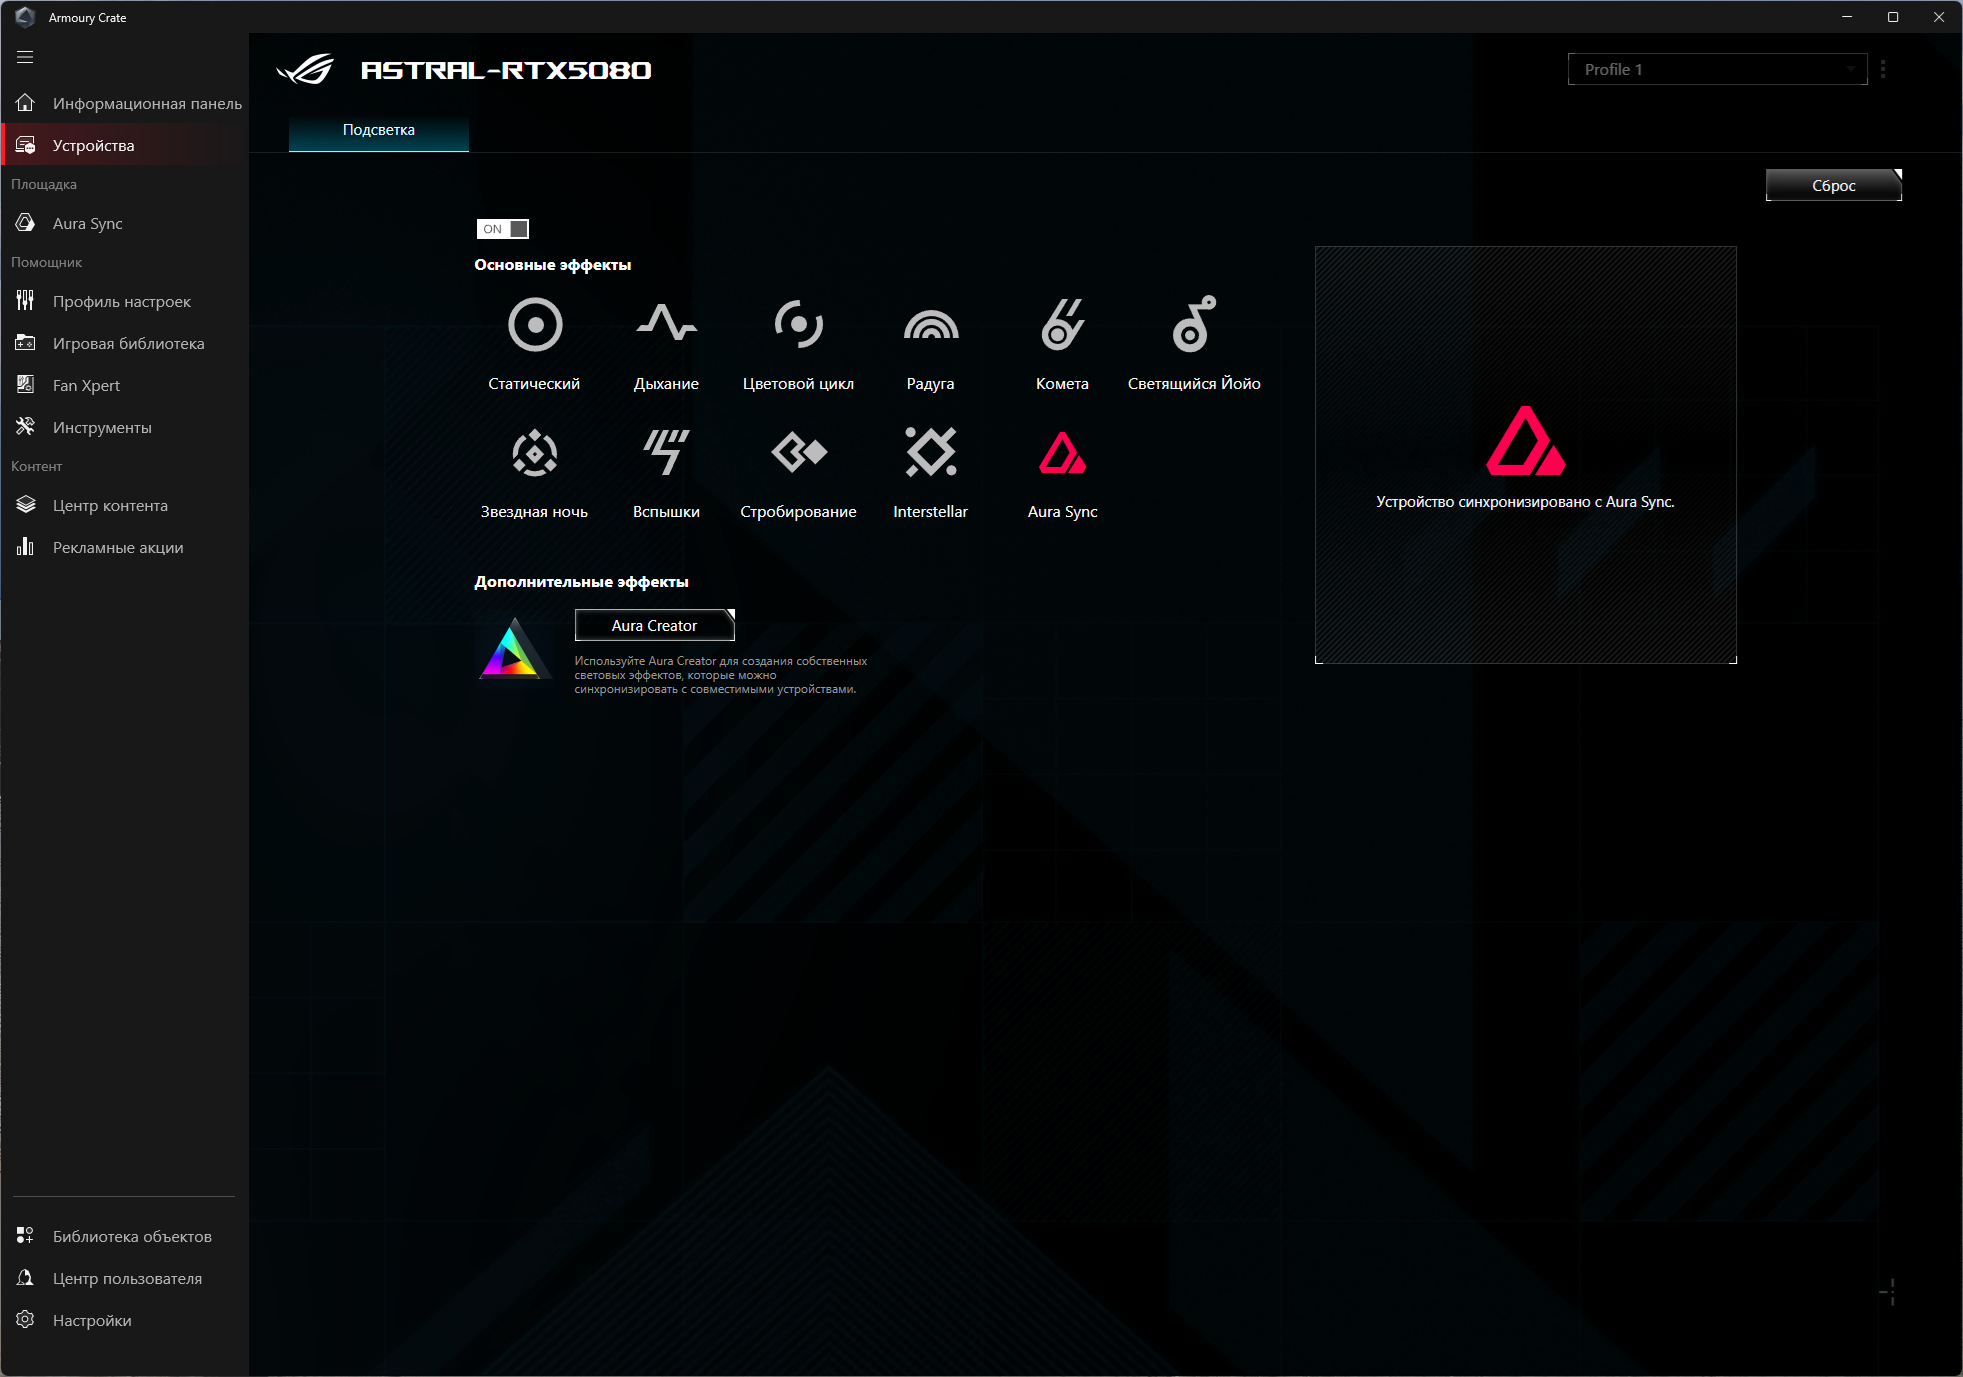Open the three-dot options menu beside profile
This screenshot has height=1377, width=1963.
(1883, 69)
